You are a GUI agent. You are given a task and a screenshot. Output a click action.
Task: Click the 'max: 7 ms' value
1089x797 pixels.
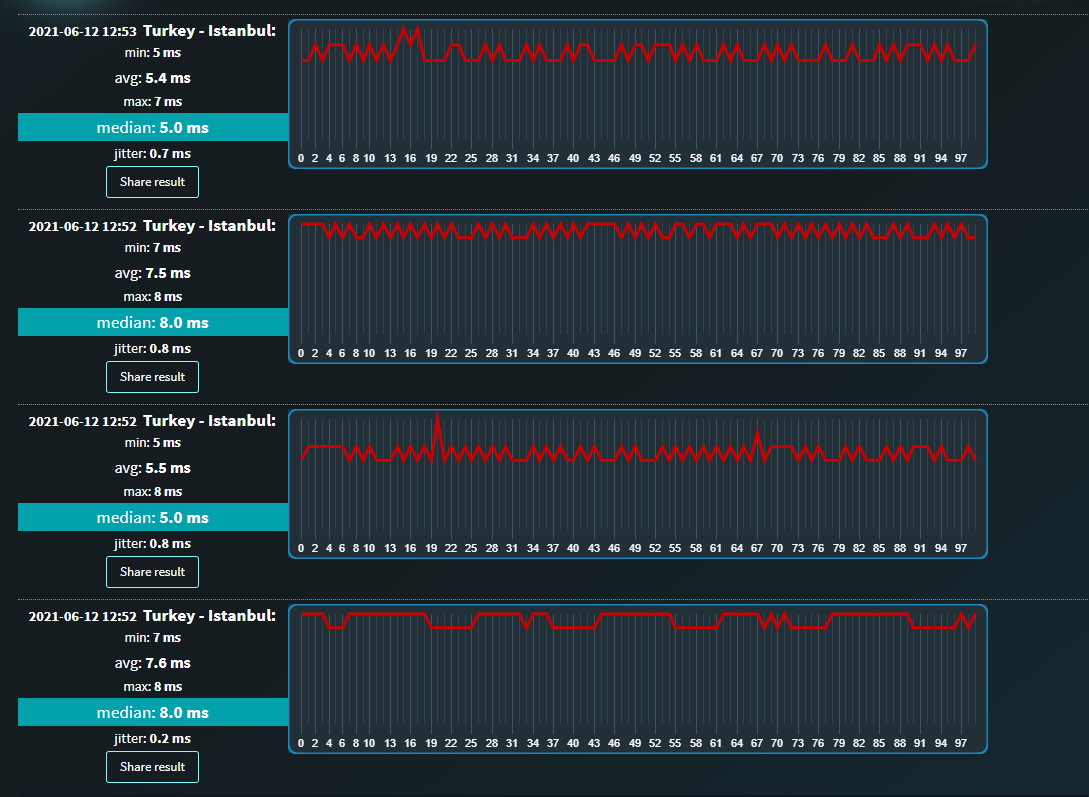[x=153, y=102]
